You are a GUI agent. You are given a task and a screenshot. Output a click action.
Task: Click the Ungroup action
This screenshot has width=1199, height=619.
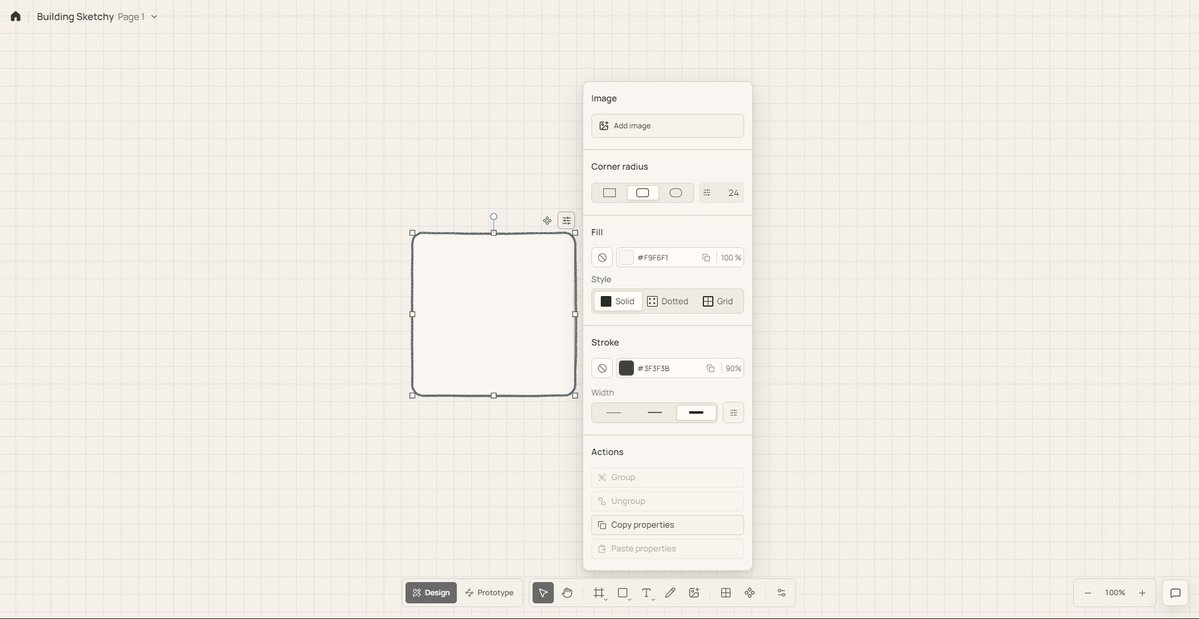pos(668,501)
